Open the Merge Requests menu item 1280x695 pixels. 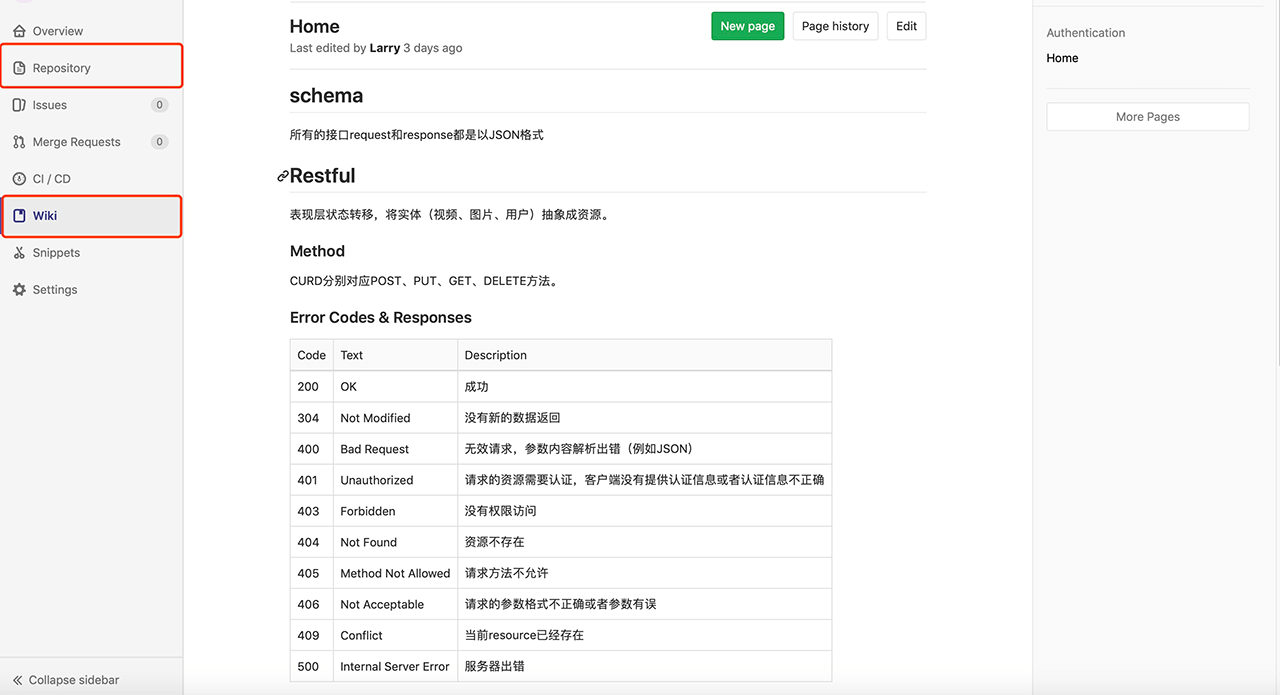click(x=76, y=142)
